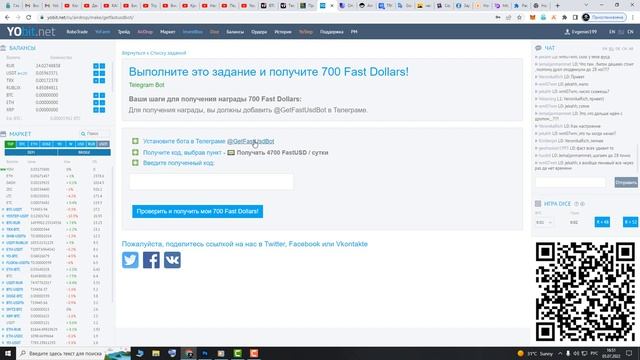Click the deposit plus icon in RUR row
Screen dimensions: 640x360
pos(96,66)
